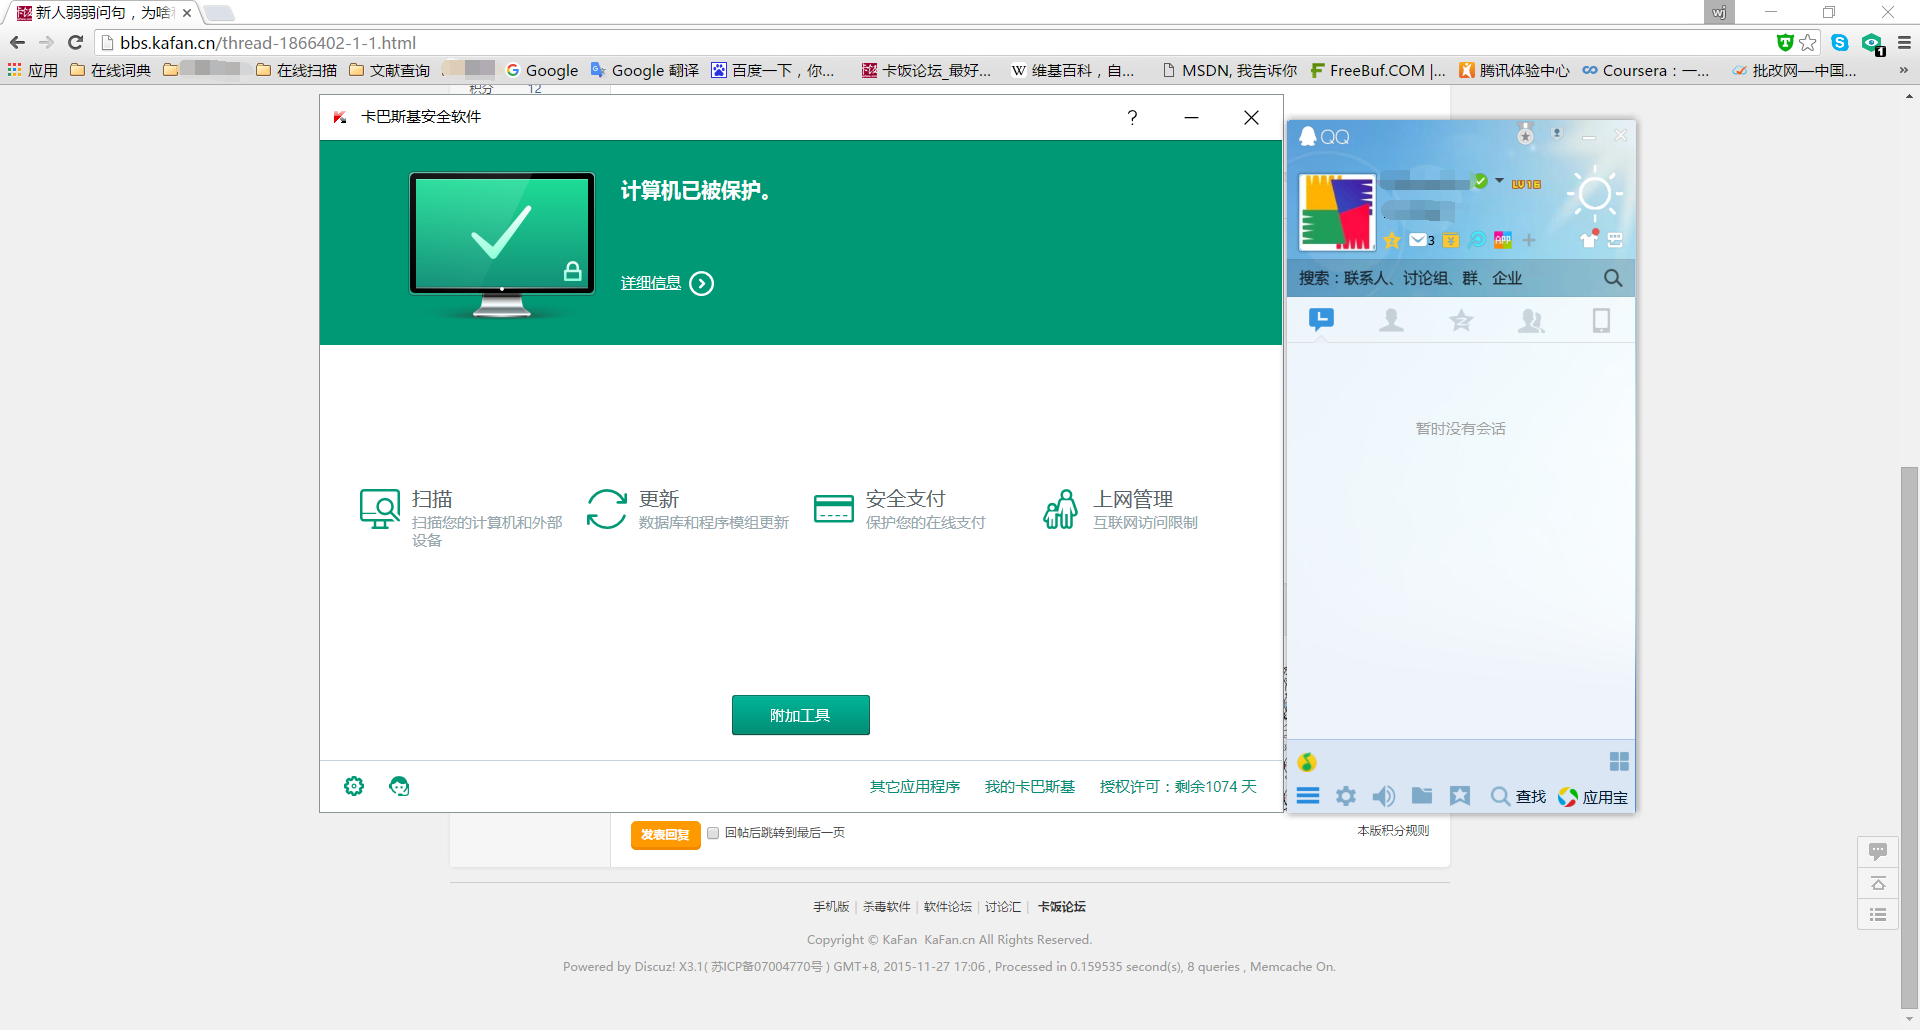Open 其它应用程序 link in Kaspersky
The width and height of the screenshot is (1920, 1030).
pyautogui.click(x=915, y=787)
